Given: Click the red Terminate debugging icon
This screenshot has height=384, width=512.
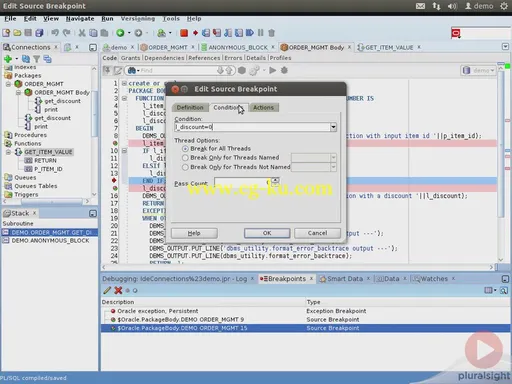Looking at the screenshot, I should pyautogui.click(x=184, y=33).
